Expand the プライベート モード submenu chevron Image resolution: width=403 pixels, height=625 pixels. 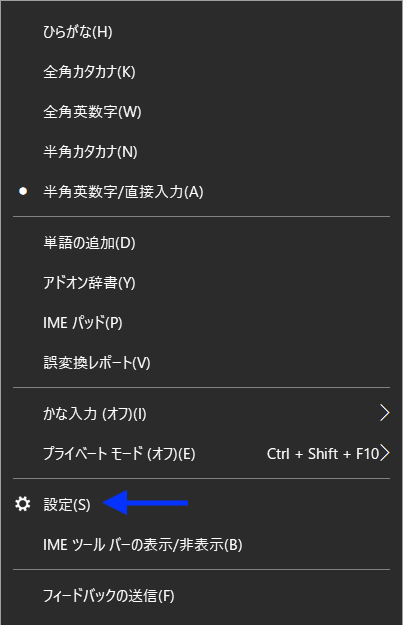pyautogui.click(x=385, y=453)
